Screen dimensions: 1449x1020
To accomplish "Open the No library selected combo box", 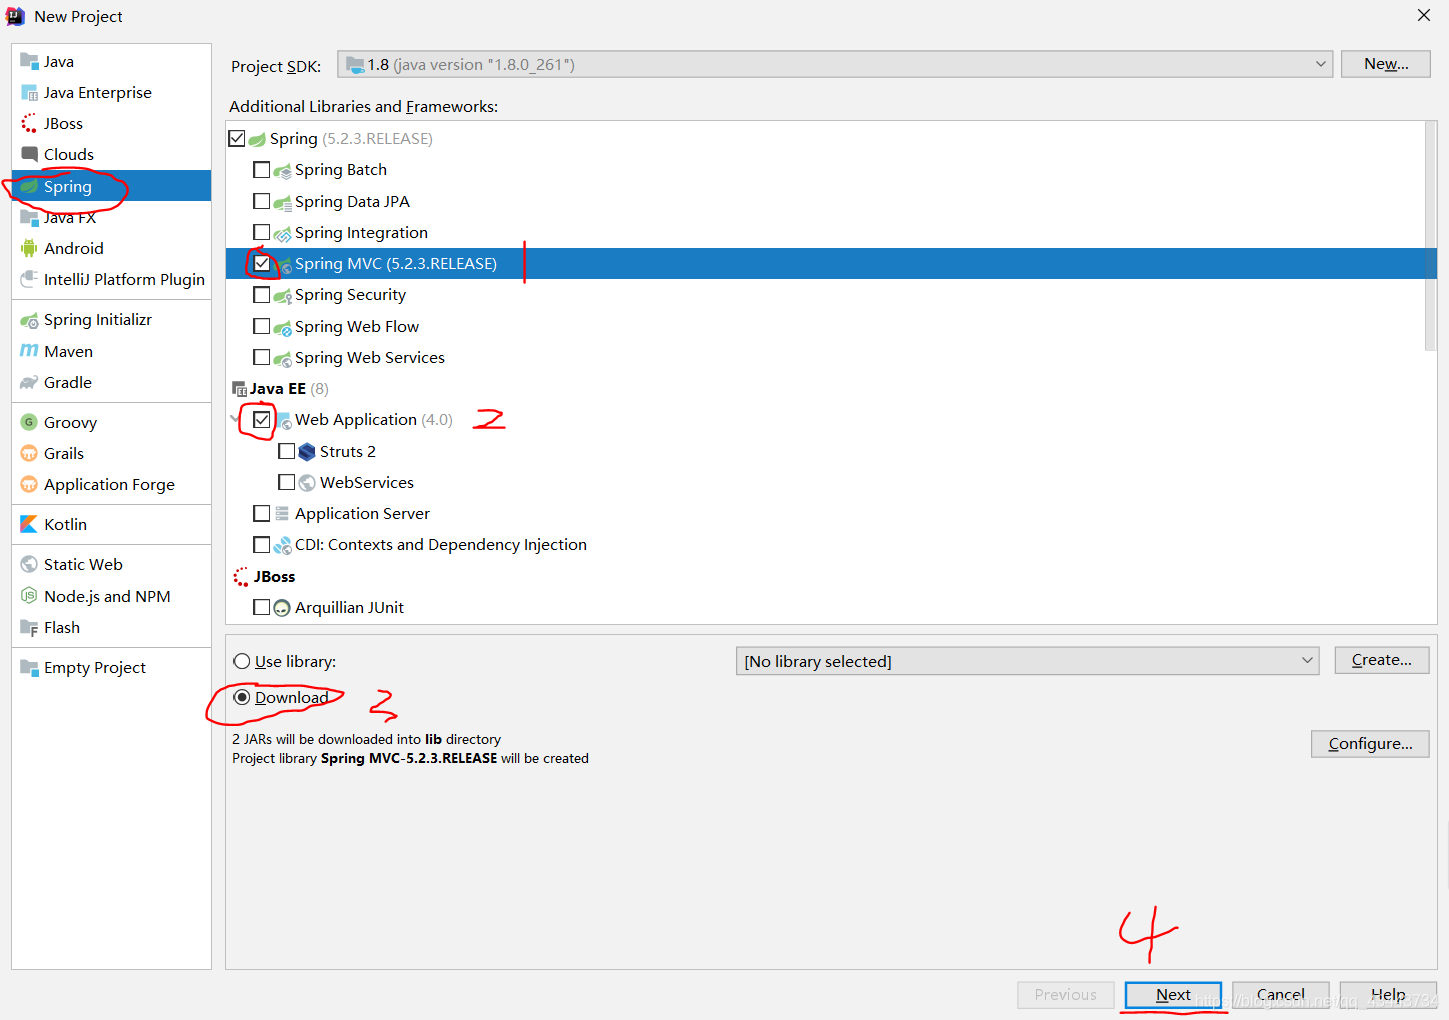I will point(1028,661).
